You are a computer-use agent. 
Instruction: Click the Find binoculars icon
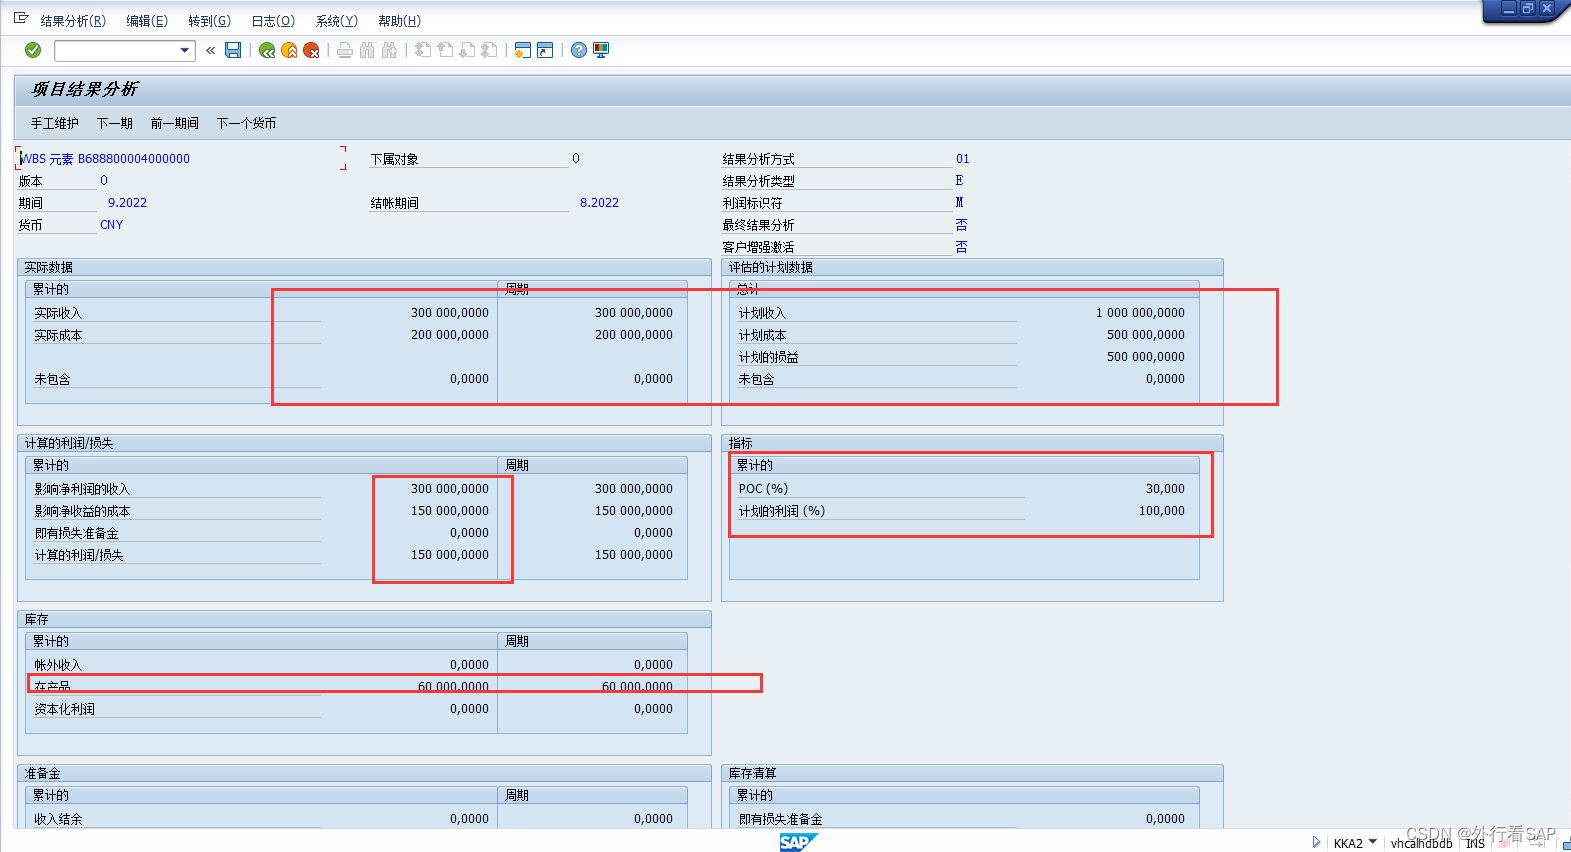367,50
